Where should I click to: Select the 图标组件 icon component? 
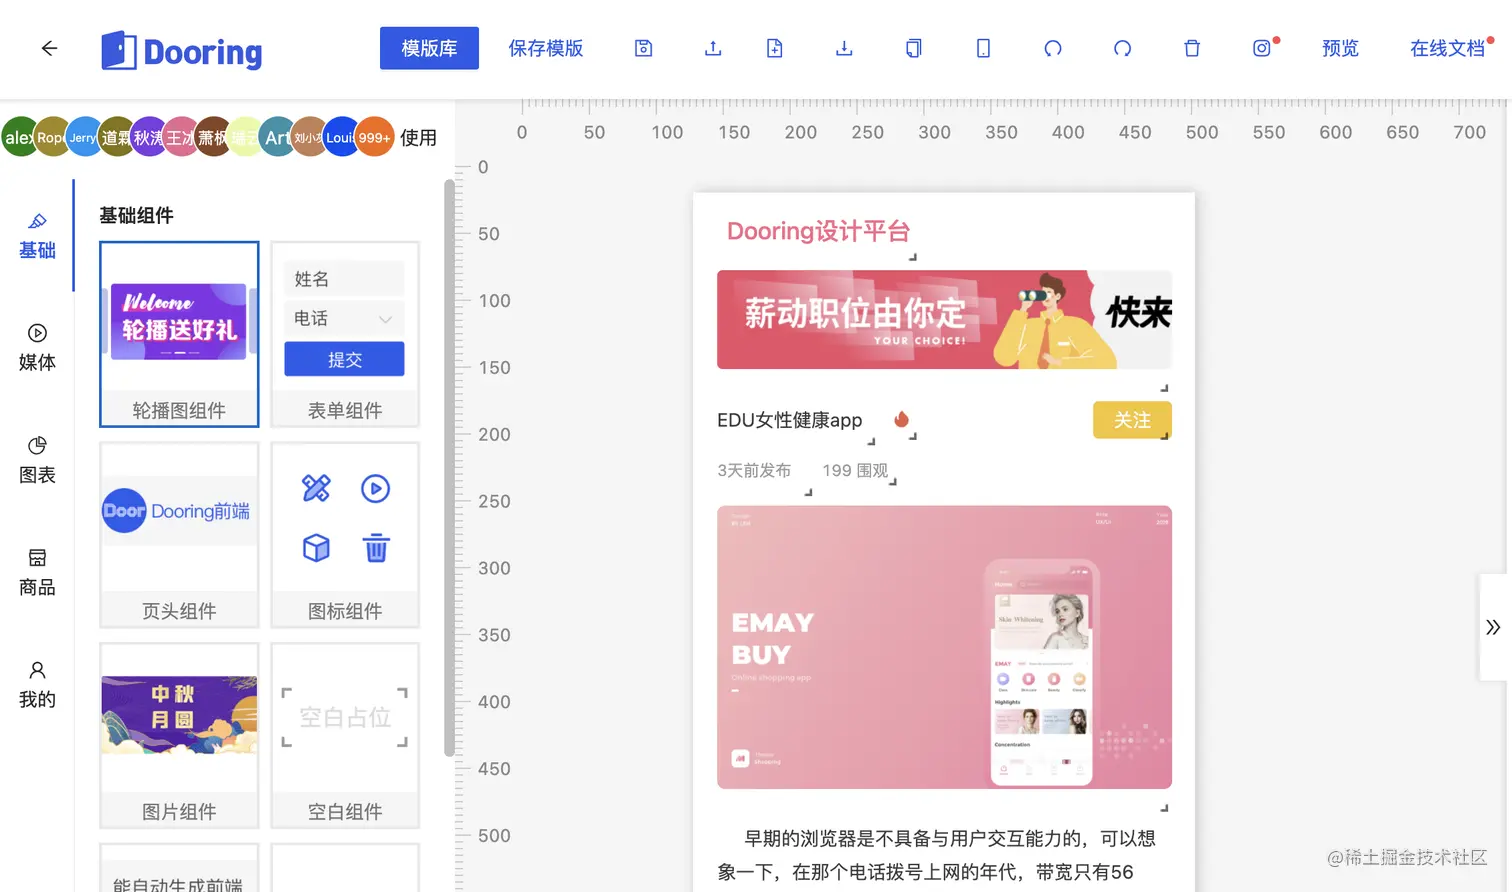(x=345, y=535)
